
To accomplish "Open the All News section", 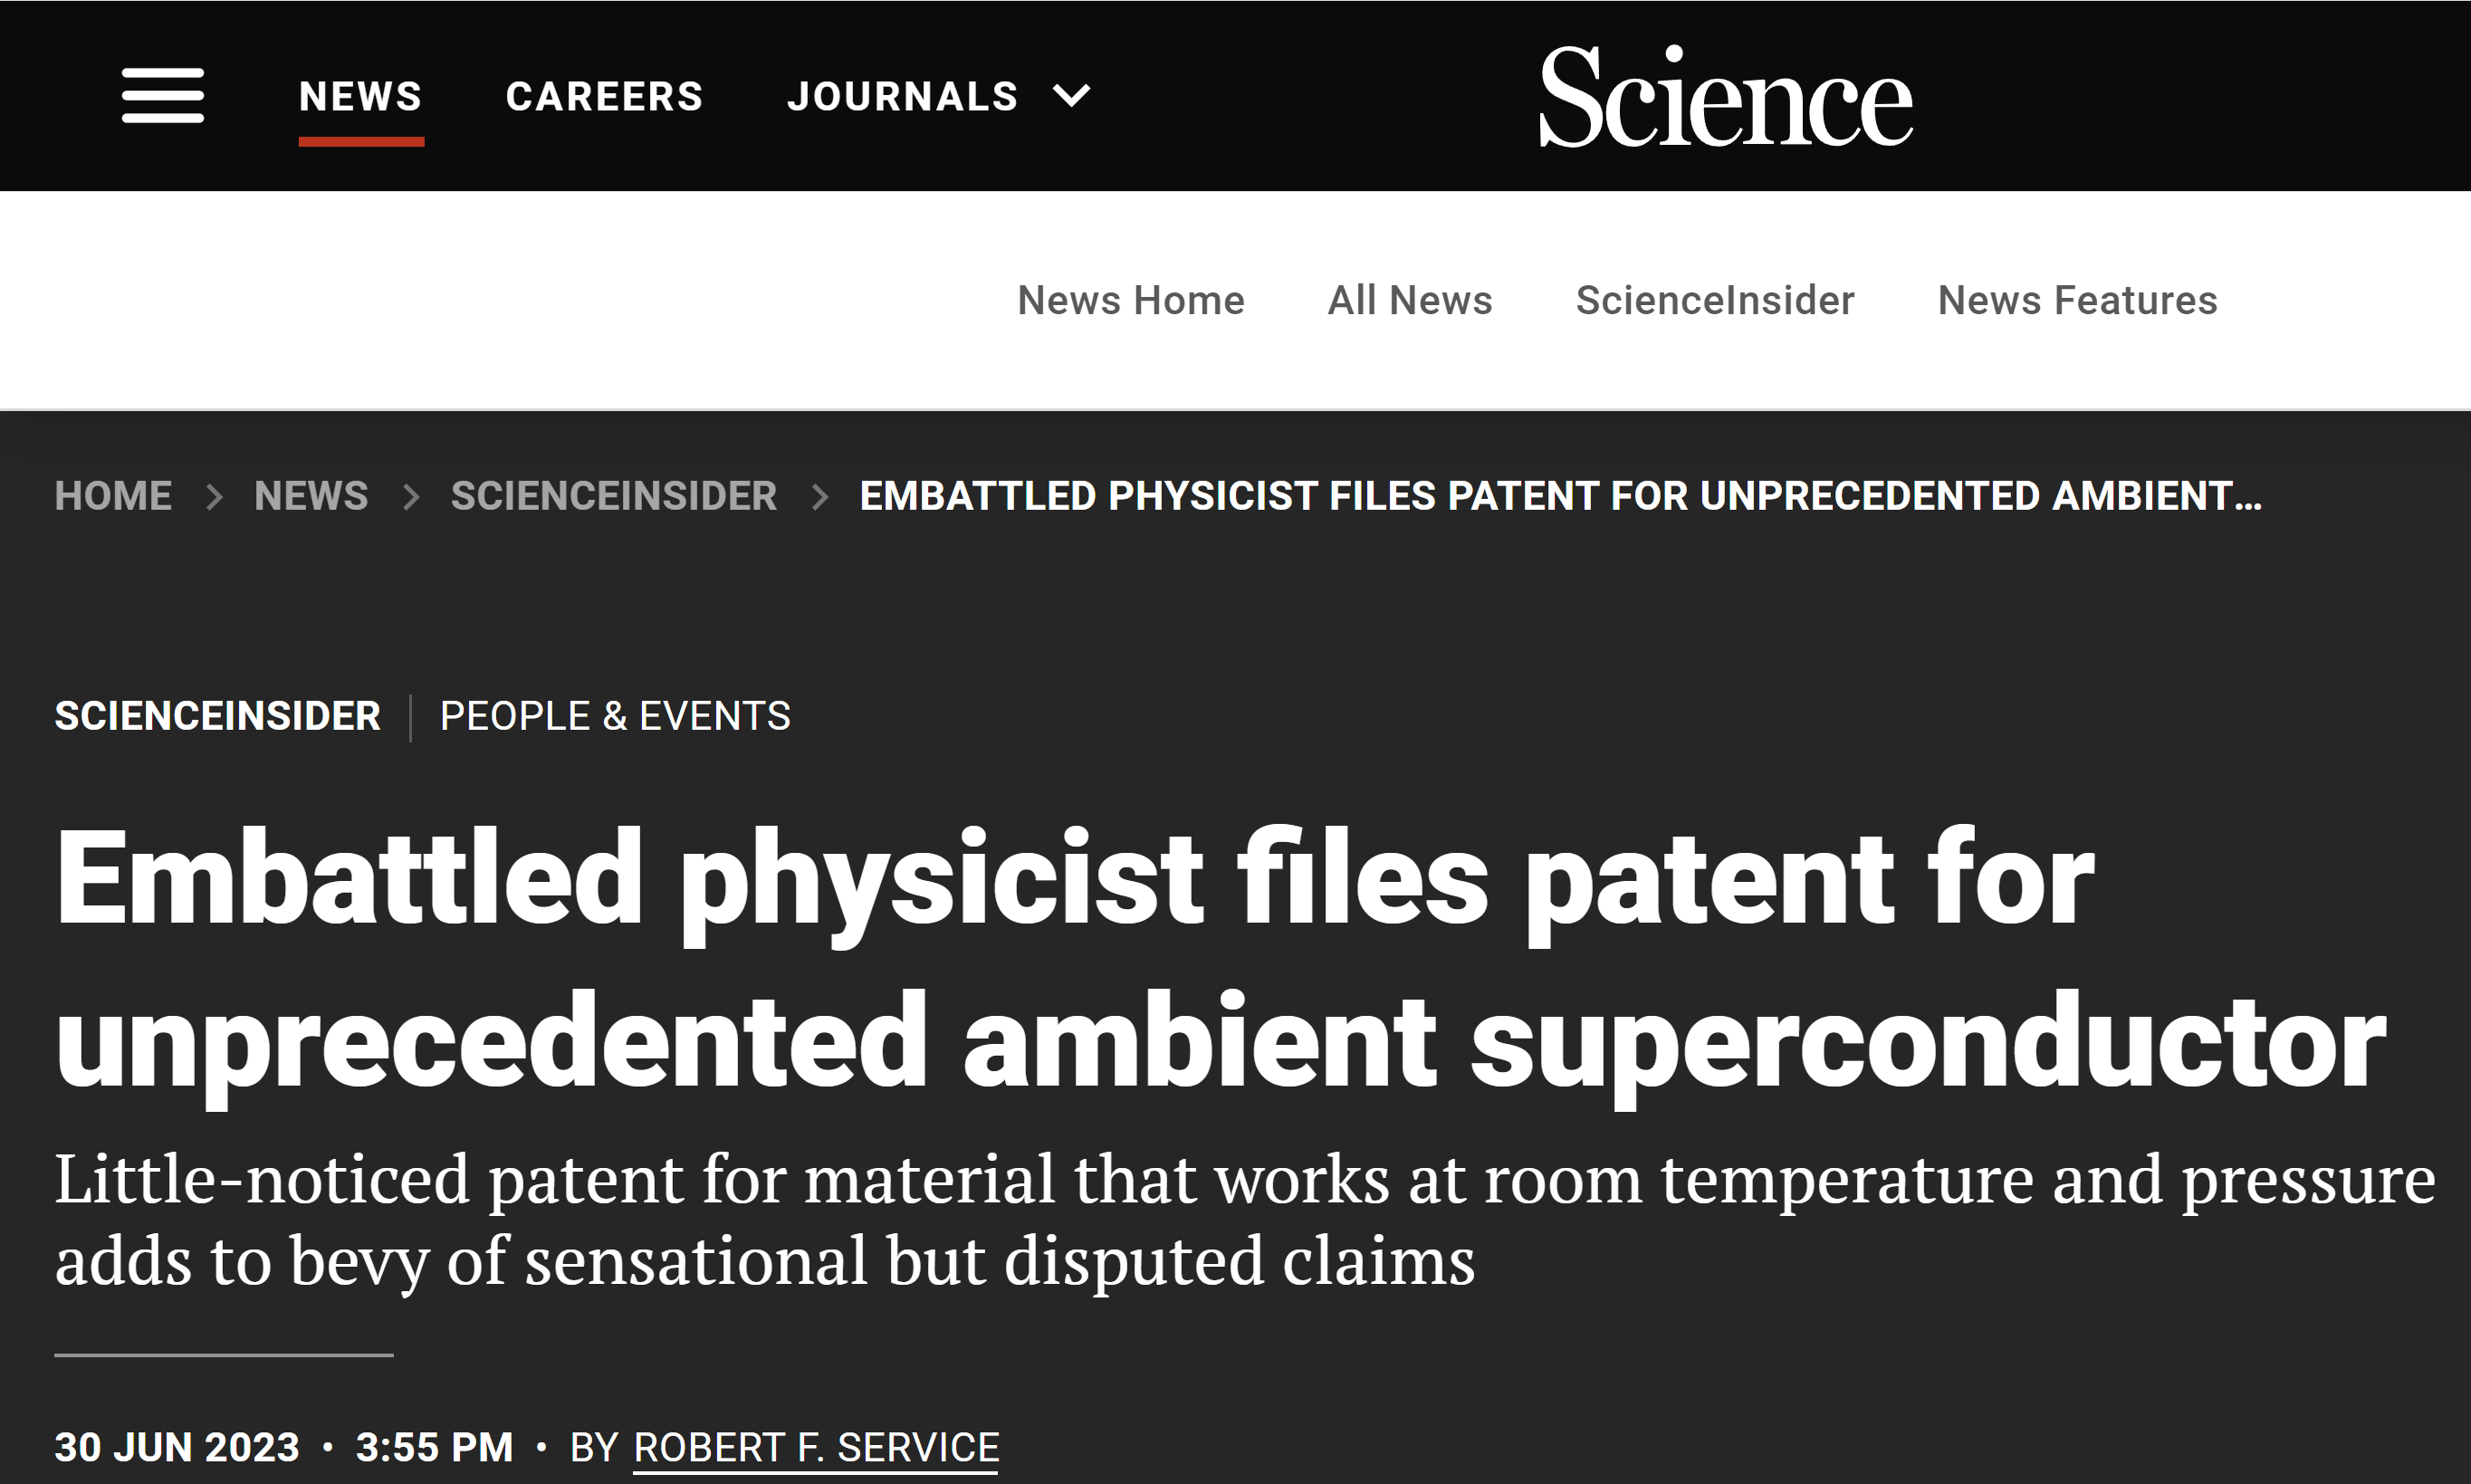I will click(x=1410, y=300).
